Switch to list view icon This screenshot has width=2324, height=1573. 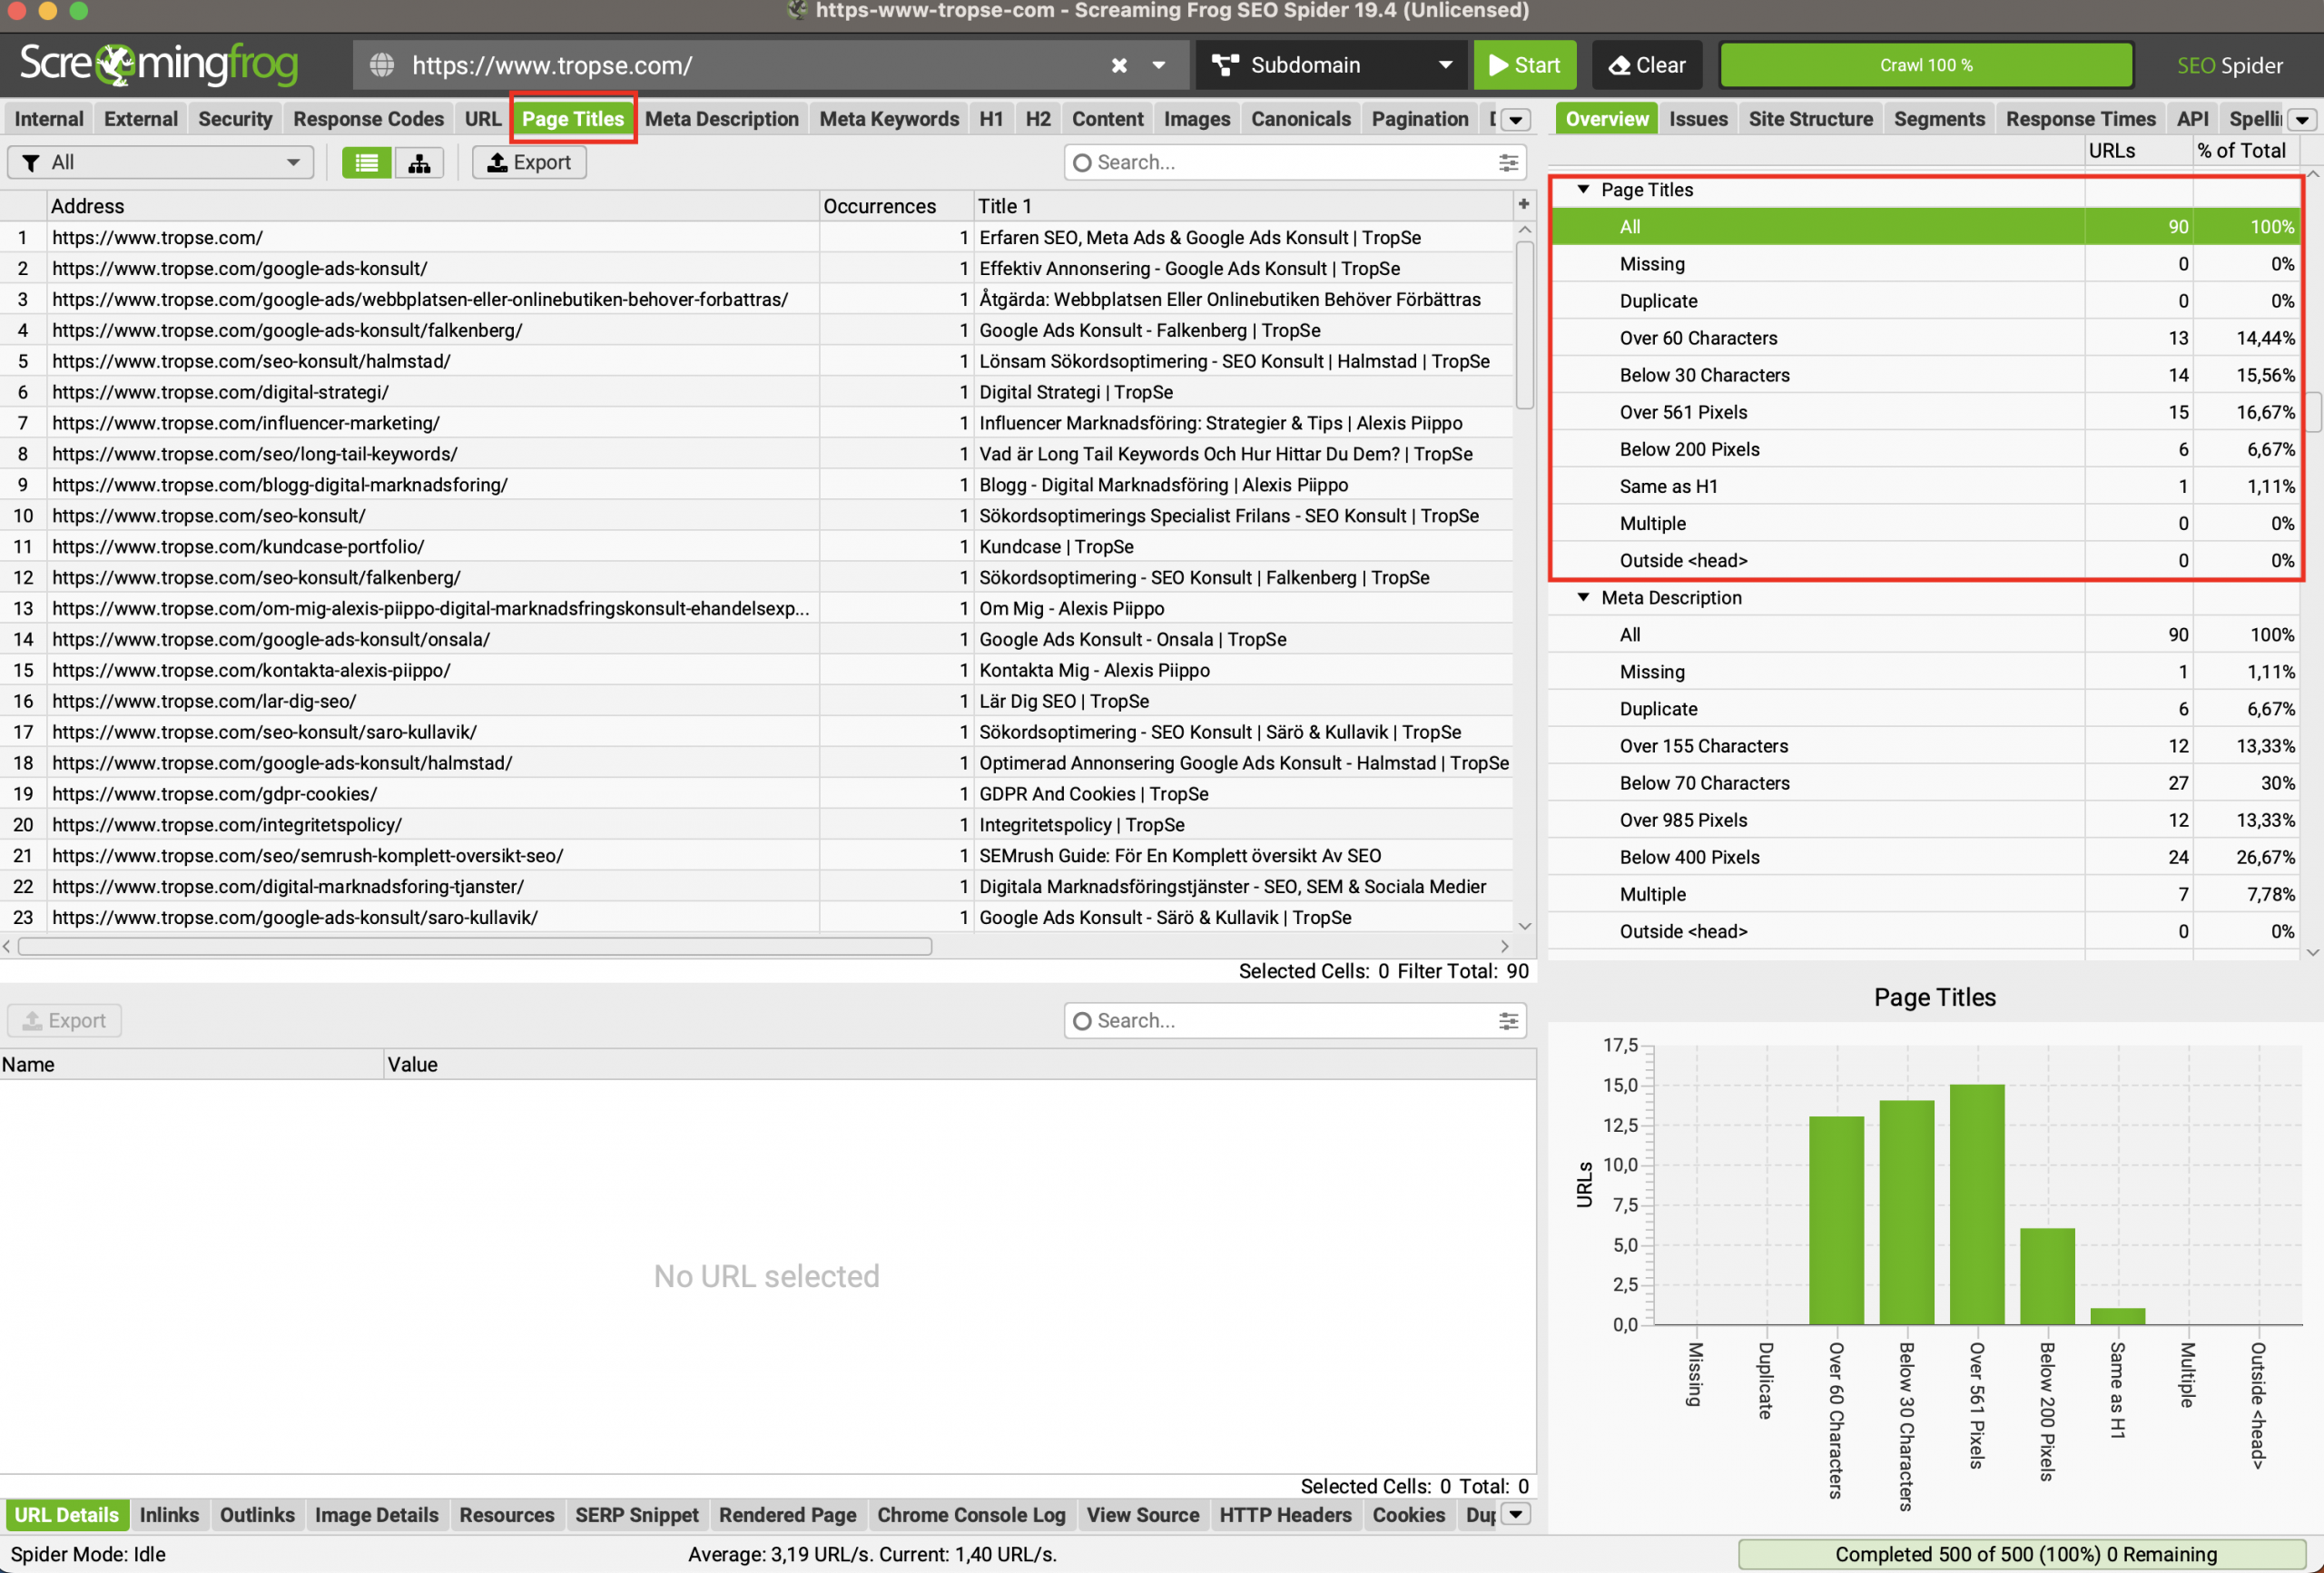pos(367,162)
